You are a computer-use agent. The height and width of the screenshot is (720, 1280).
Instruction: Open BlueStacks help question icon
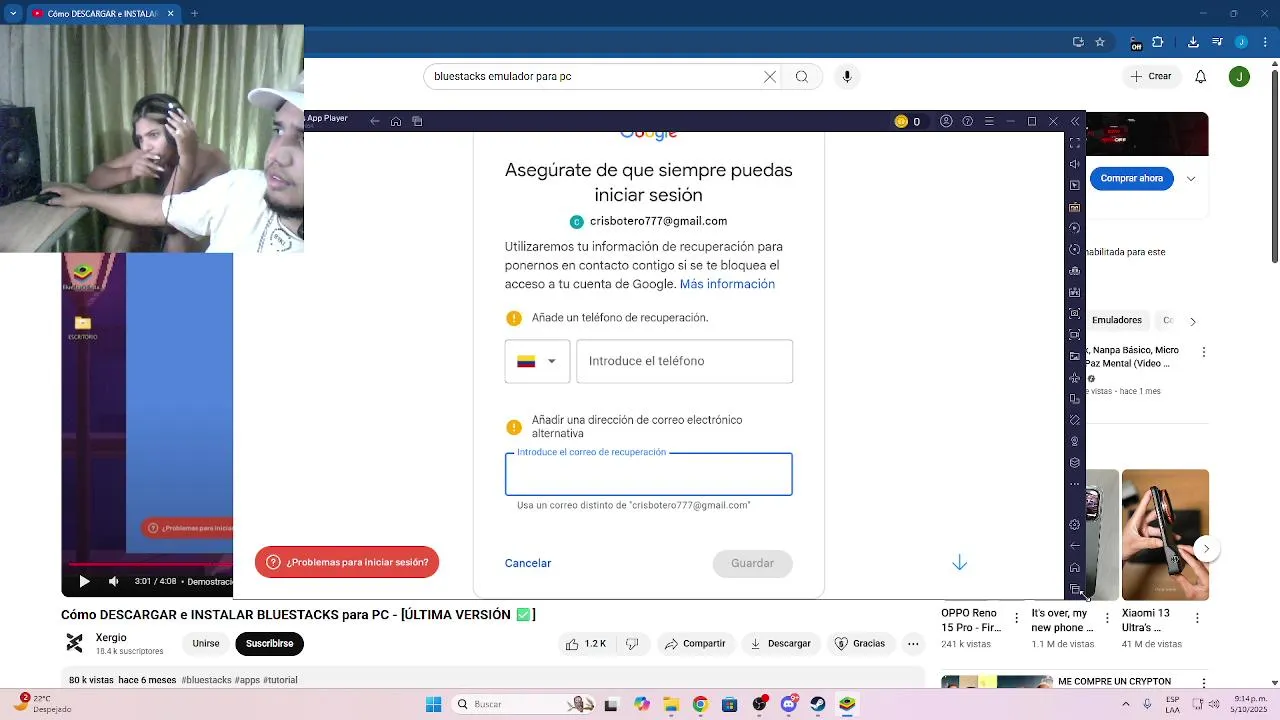(967, 121)
